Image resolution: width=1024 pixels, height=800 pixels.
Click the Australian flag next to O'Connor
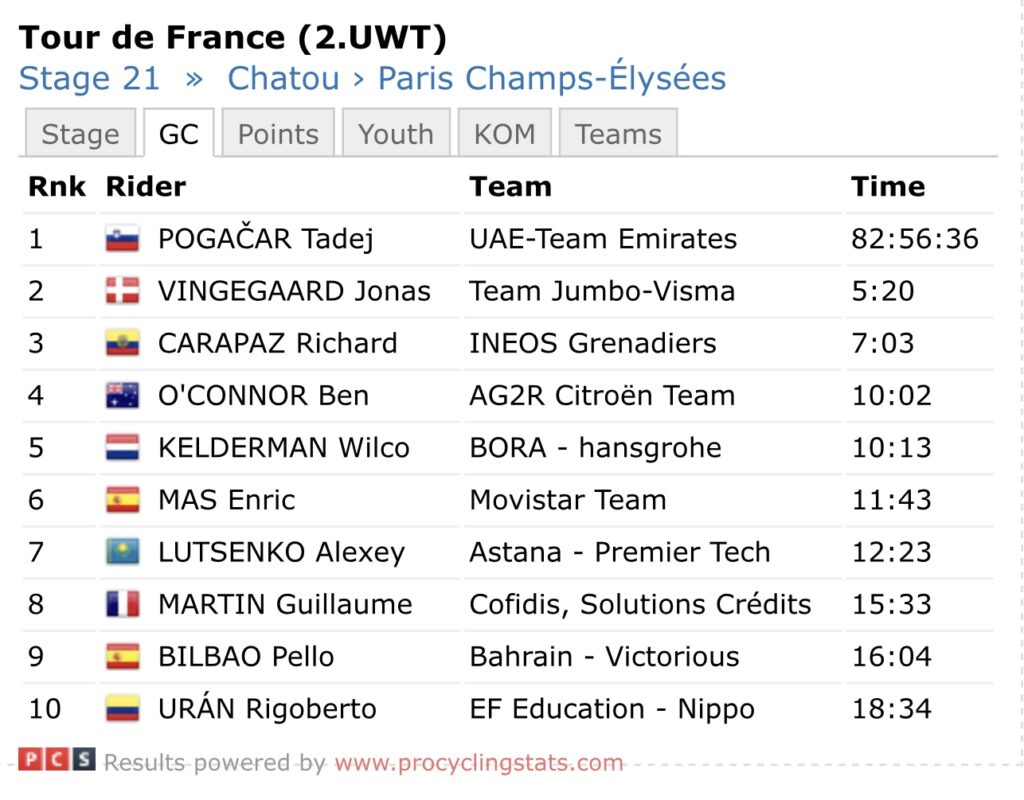(x=122, y=395)
